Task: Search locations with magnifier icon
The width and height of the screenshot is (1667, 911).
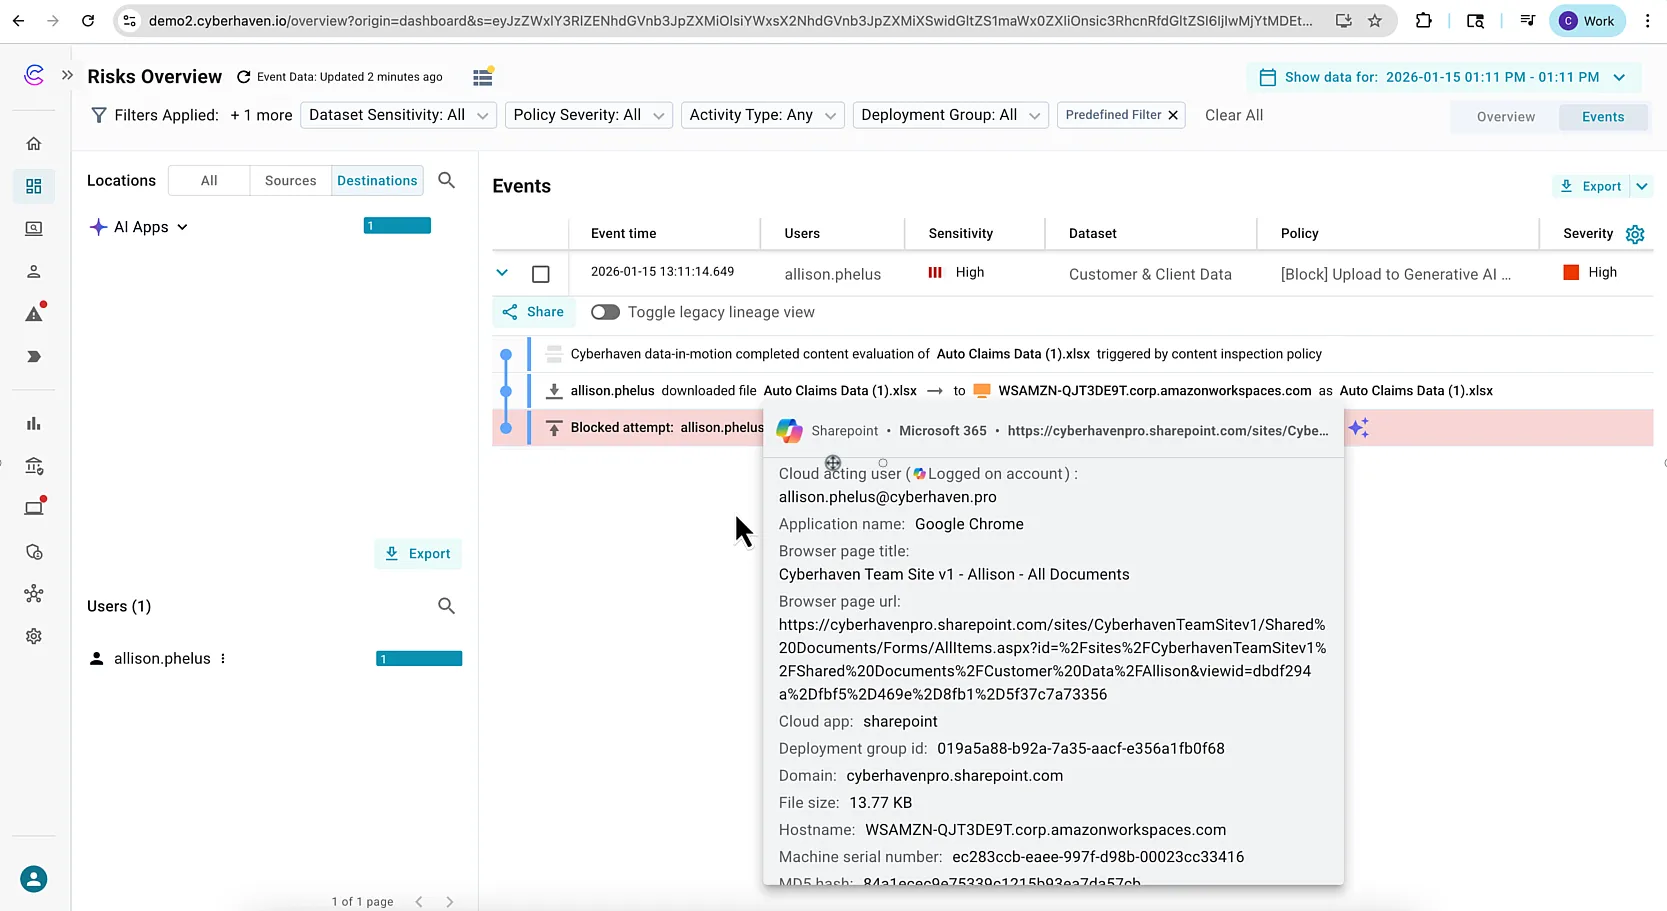Action: 447,180
